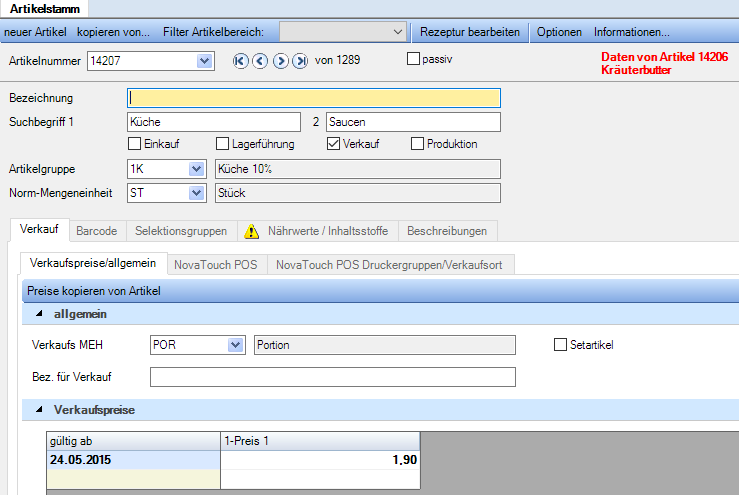This screenshot has height=495, width=739.
Task: Go to the previous article record
Action: [260, 61]
